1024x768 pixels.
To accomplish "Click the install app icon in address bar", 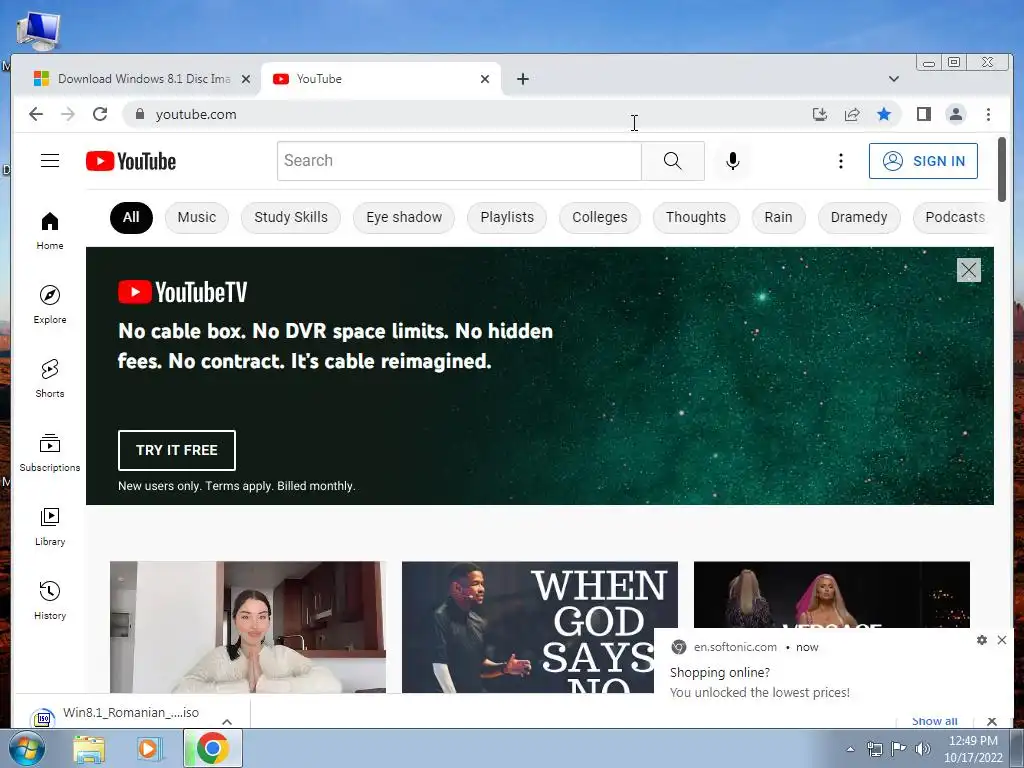I will [820, 115].
